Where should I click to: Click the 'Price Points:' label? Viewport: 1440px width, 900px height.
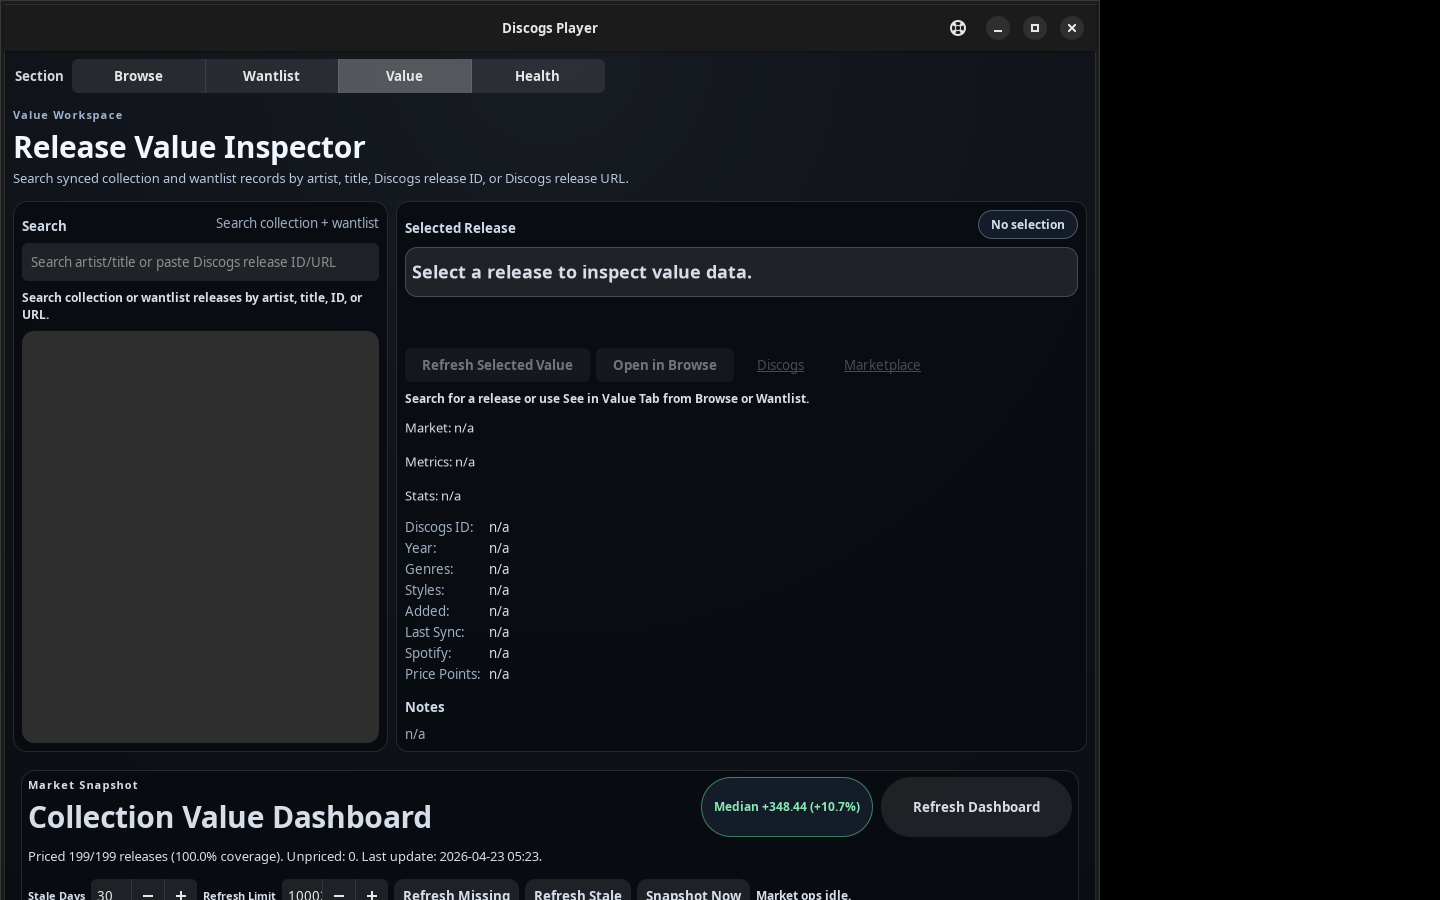click(x=442, y=674)
